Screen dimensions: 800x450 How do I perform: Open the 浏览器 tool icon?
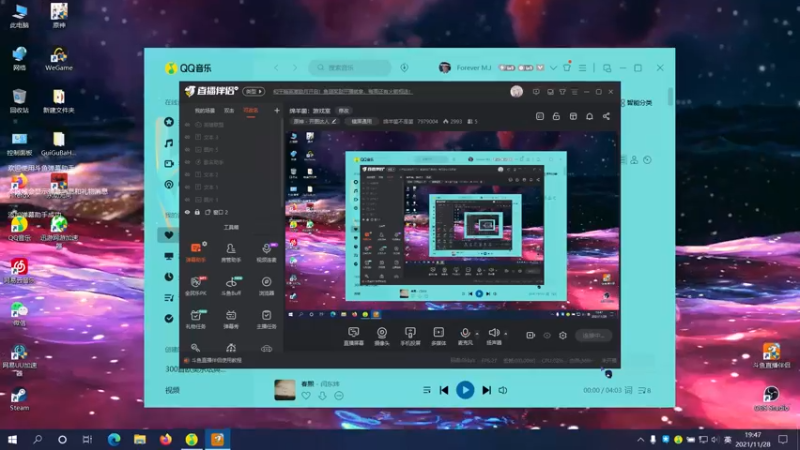click(x=266, y=286)
